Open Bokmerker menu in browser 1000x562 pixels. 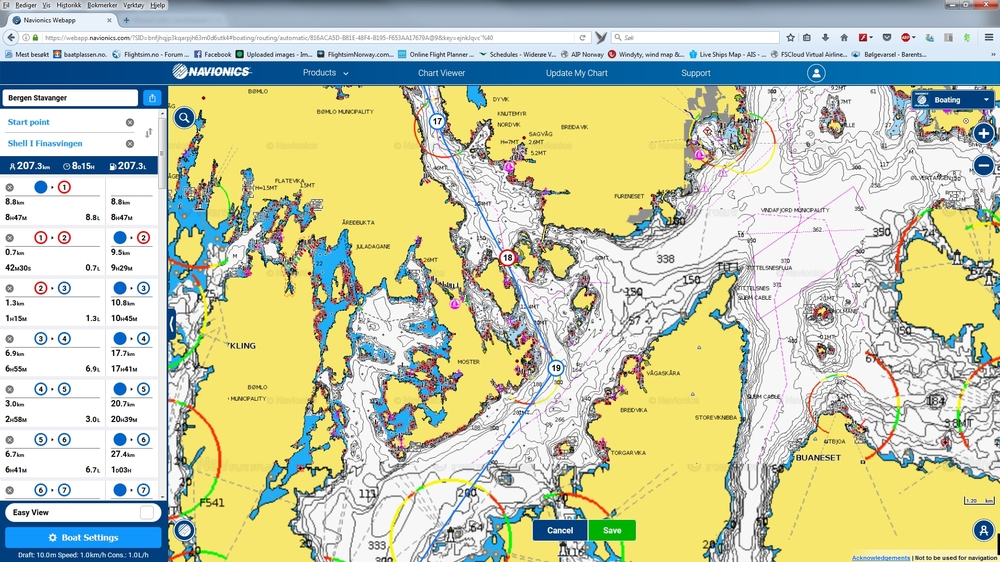tap(102, 5)
